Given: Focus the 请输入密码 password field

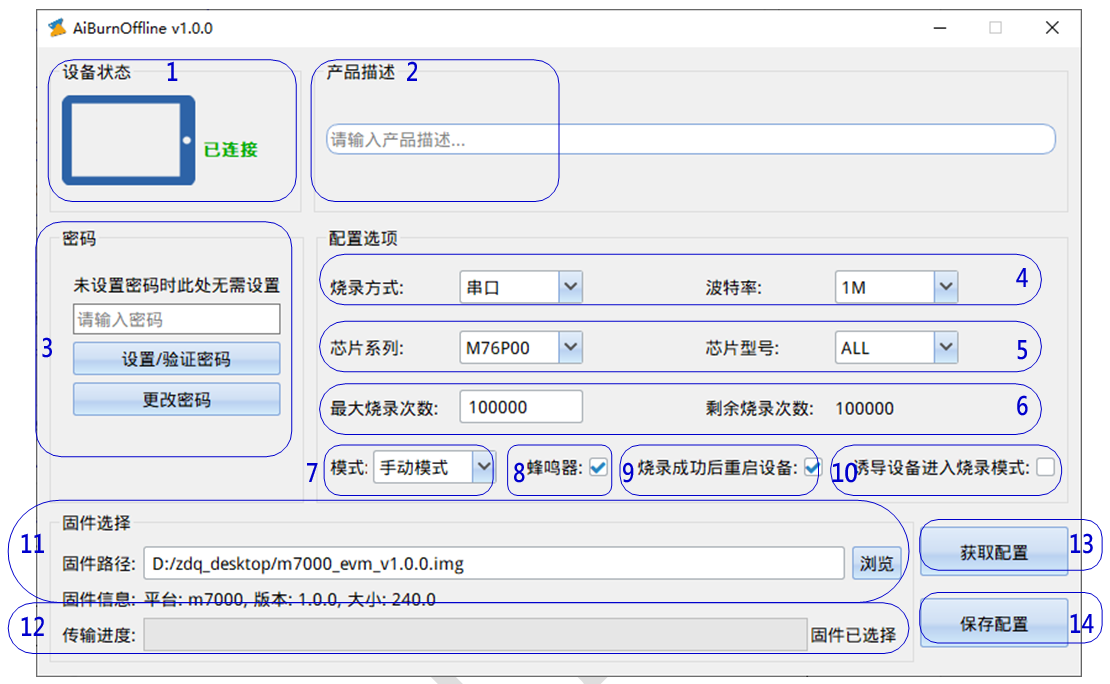Looking at the screenshot, I should click(176, 320).
